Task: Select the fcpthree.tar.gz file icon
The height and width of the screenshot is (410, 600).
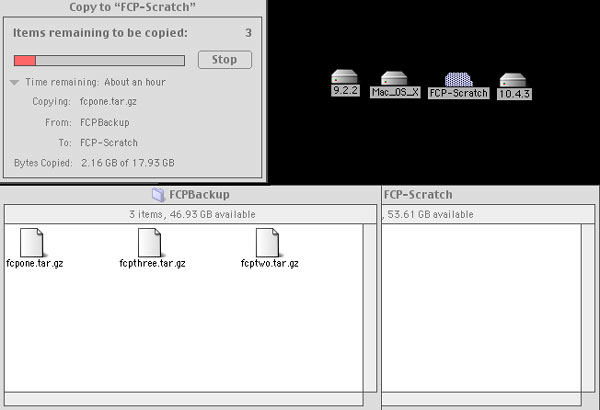Action: [150, 242]
